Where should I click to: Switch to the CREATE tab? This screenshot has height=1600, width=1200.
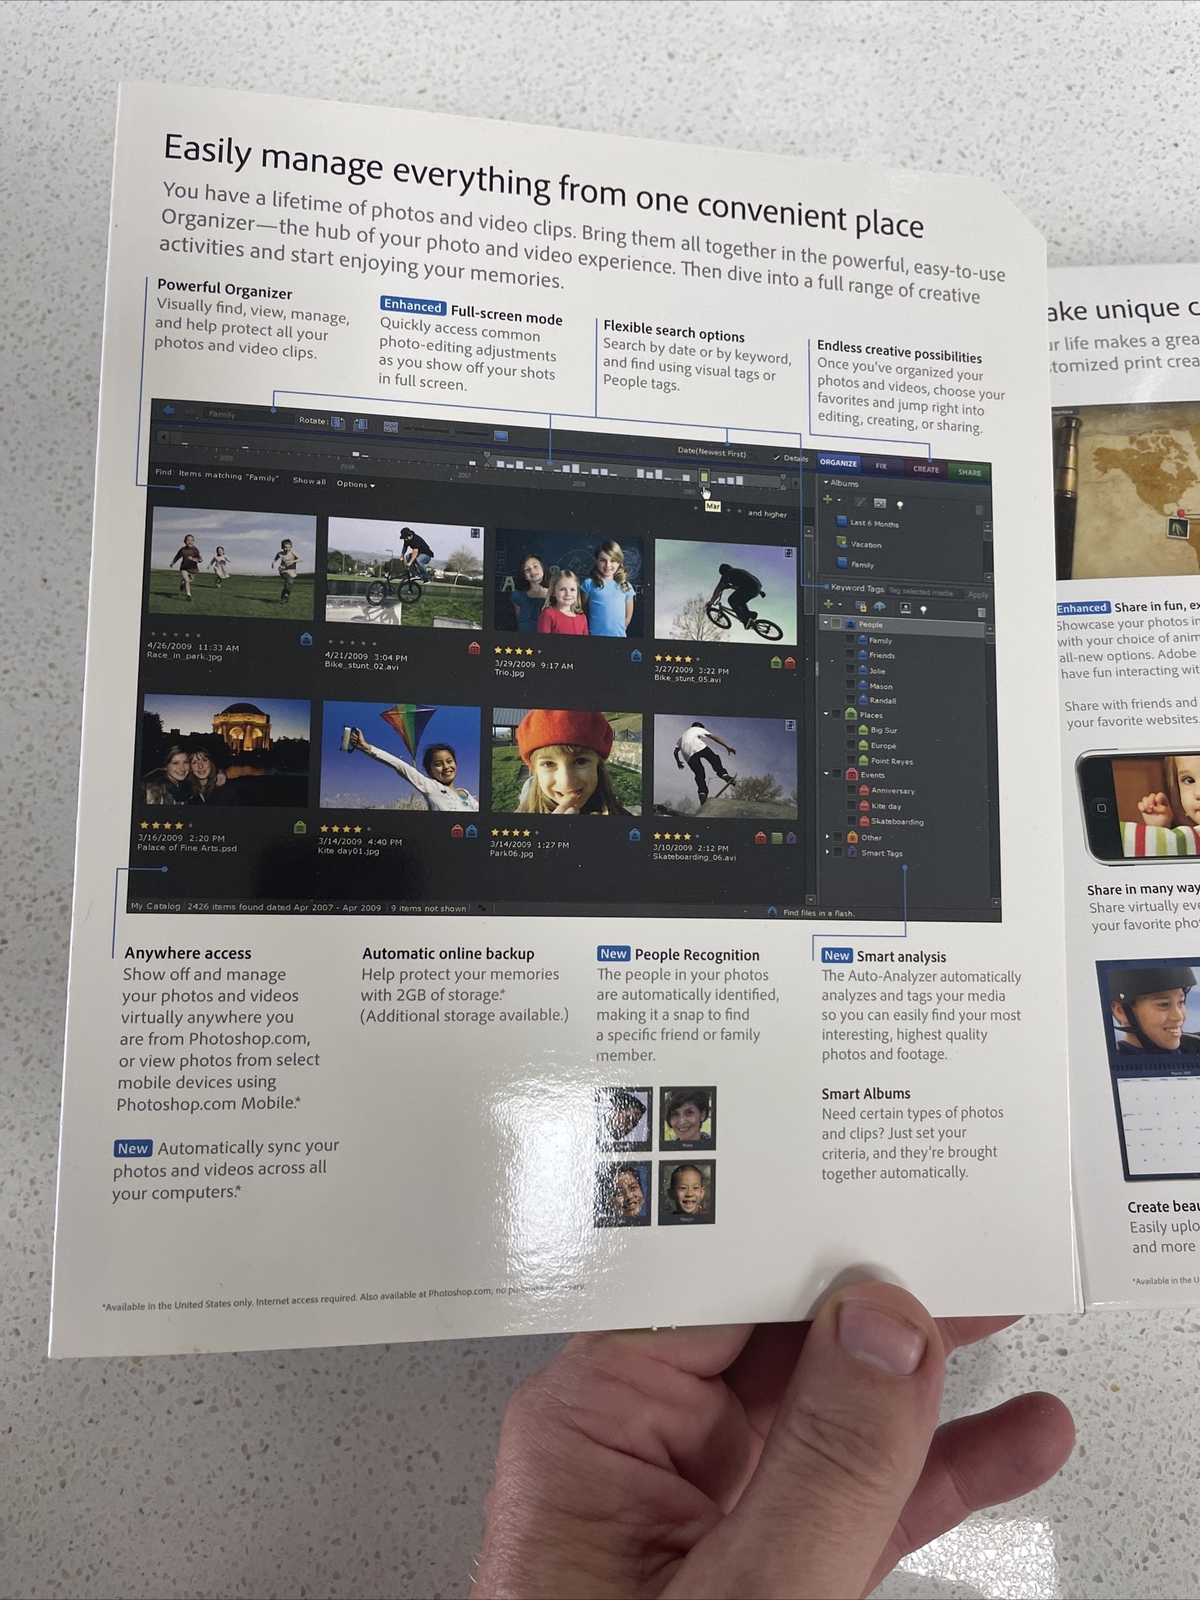point(926,469)
